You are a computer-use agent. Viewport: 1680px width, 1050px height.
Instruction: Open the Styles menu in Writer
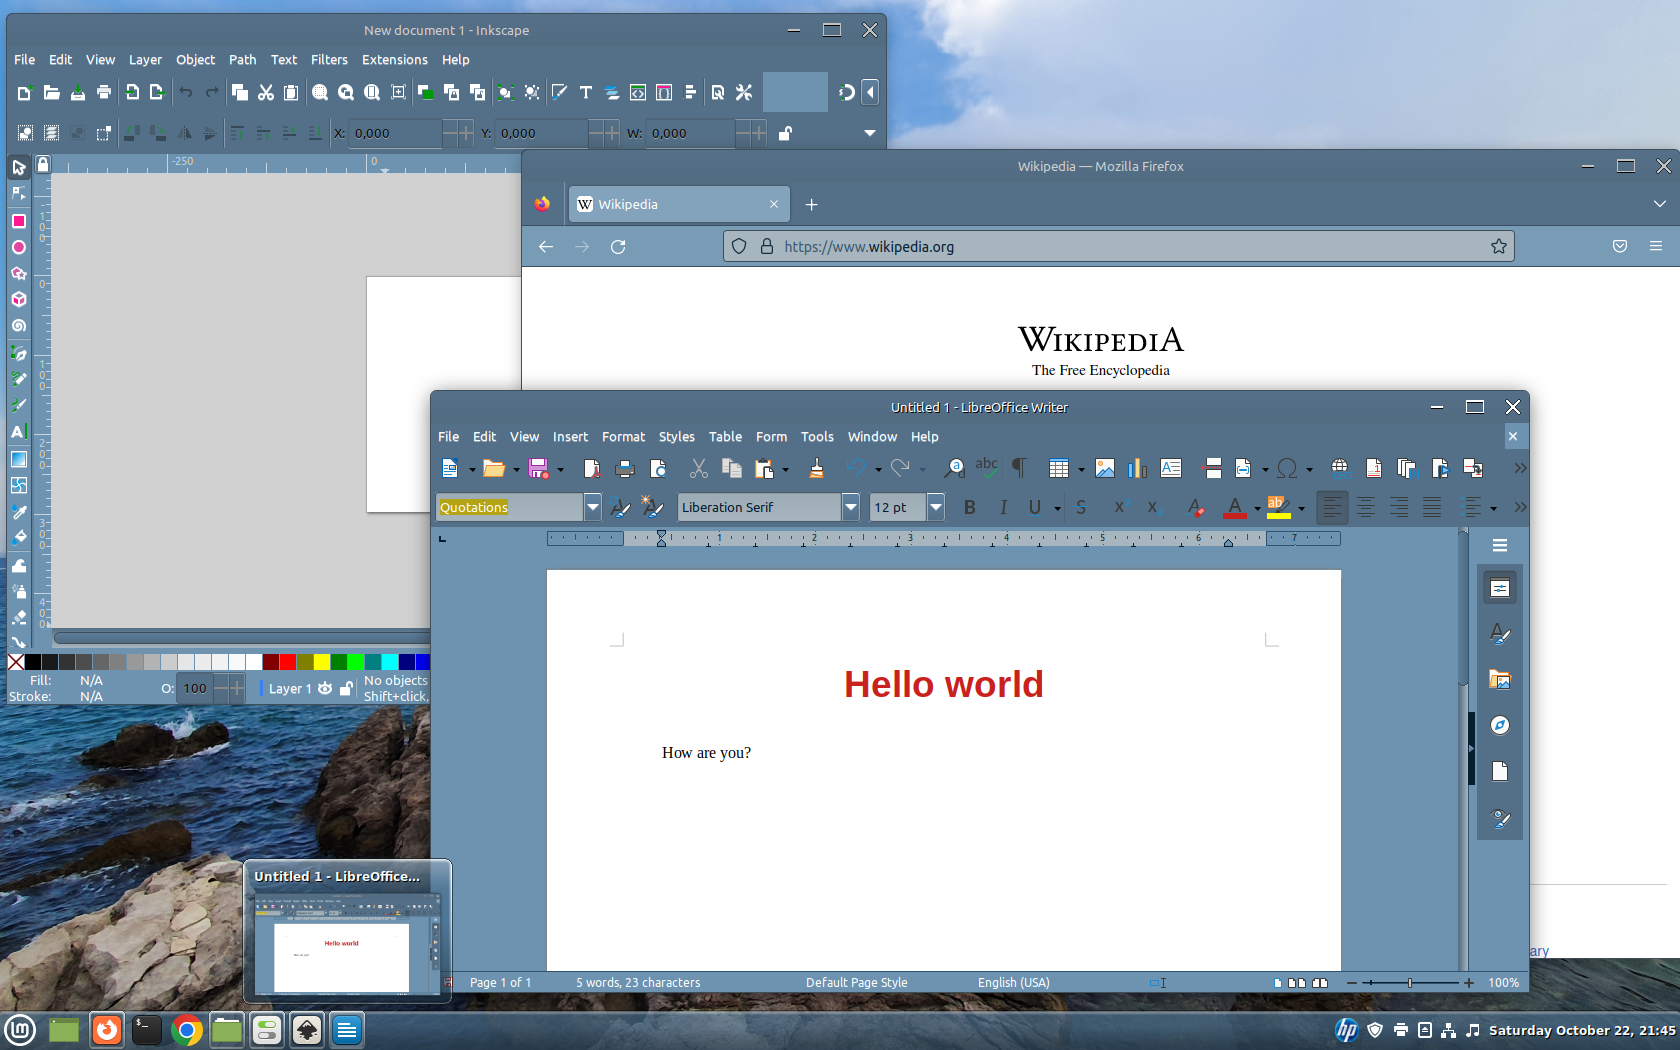(676, 437)
